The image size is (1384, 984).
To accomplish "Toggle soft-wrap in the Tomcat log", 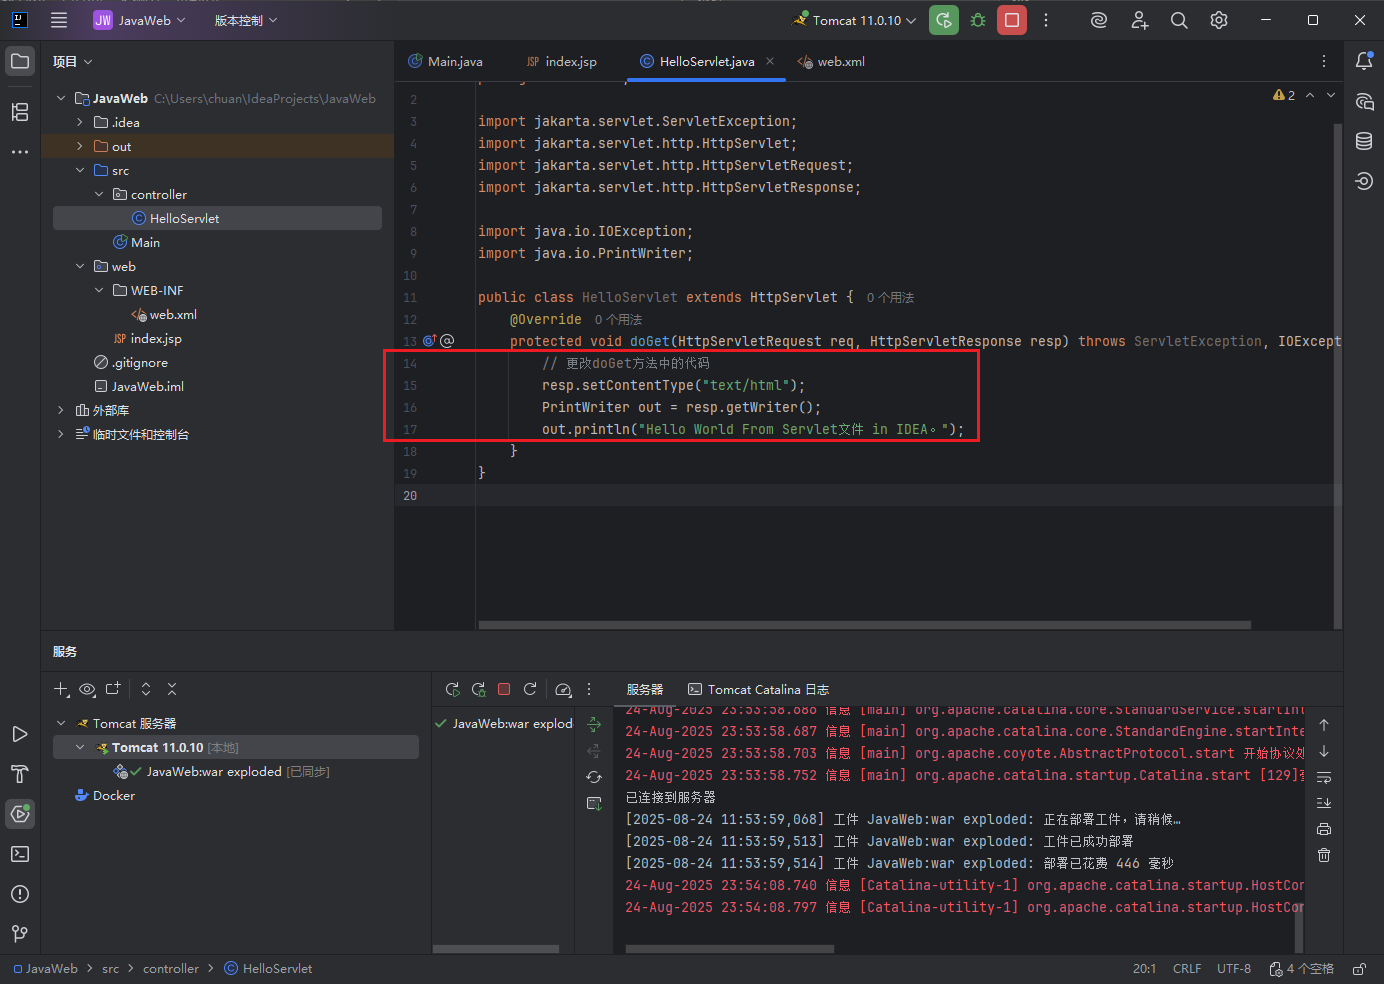I will click(1324, 777).
